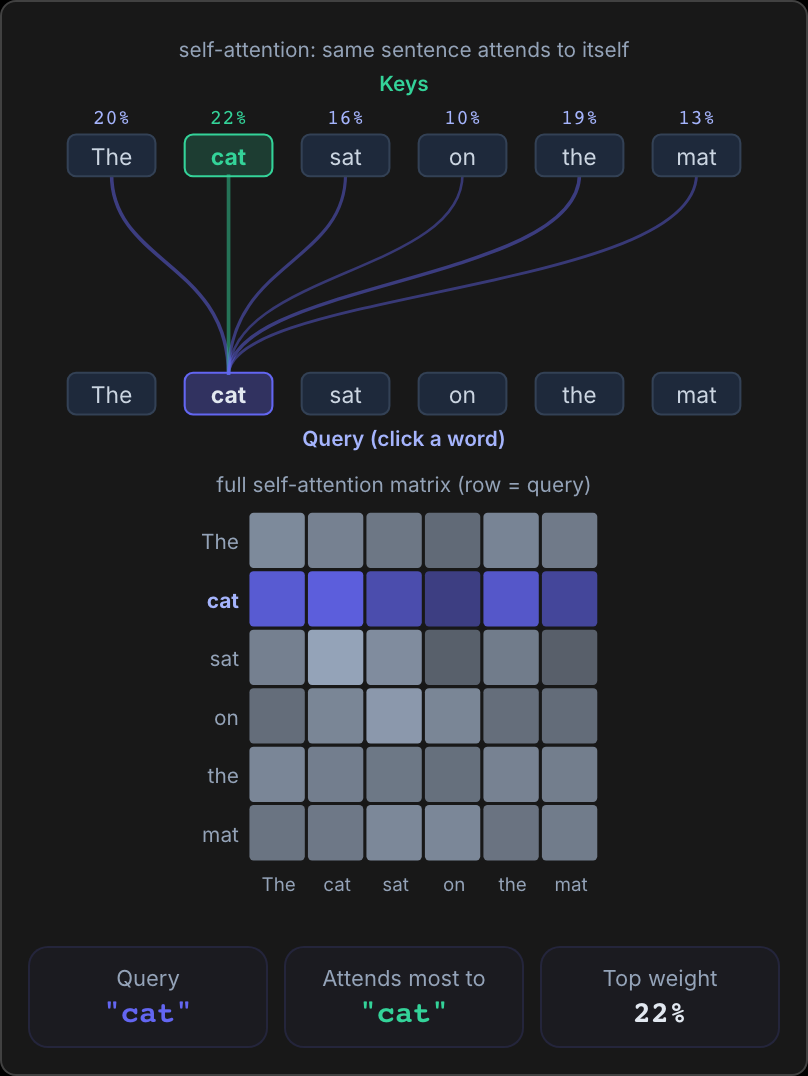Click matrix cell row on, column mat
The image size is (808, 1076).
(570, 716)
